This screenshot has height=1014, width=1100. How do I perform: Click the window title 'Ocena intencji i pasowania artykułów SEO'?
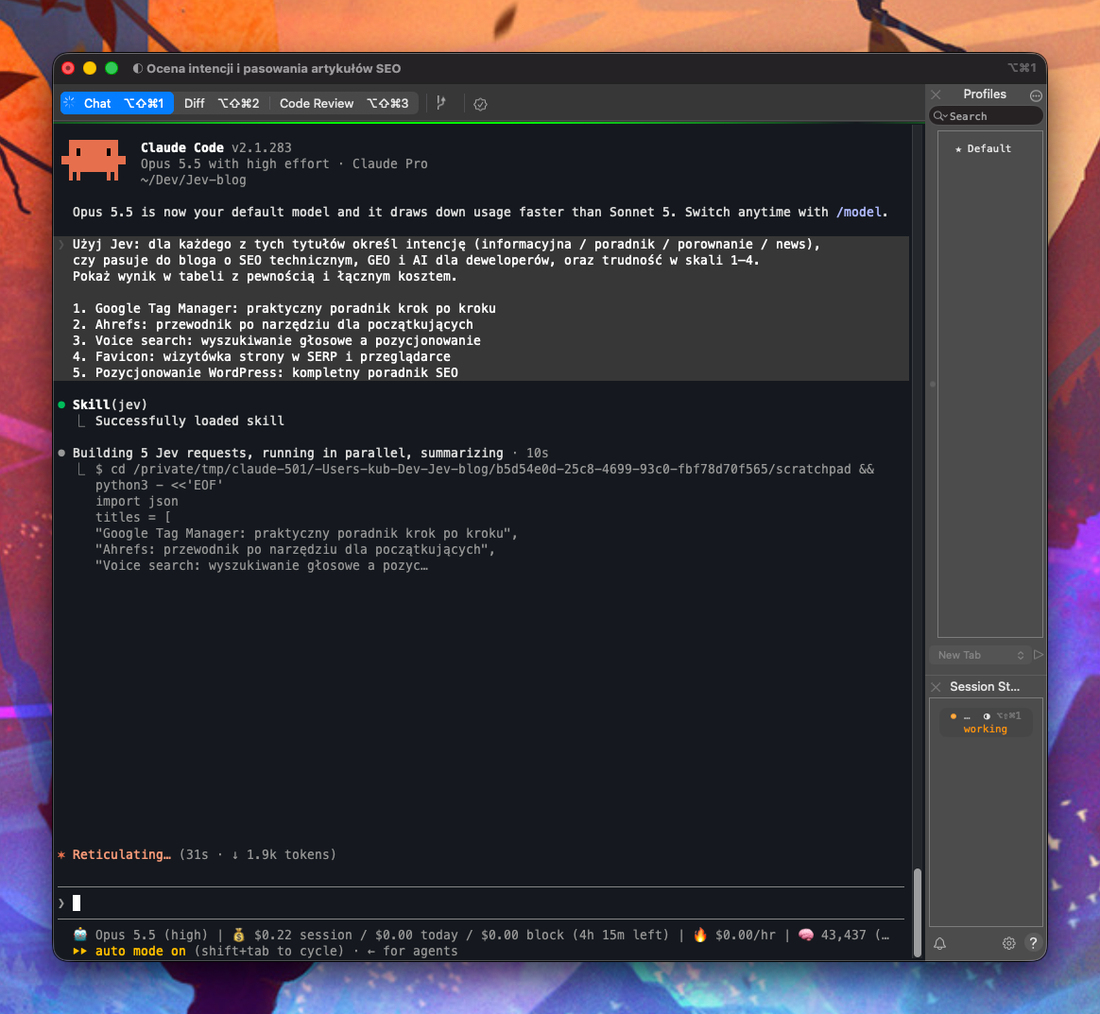click(x=274, y=68)
